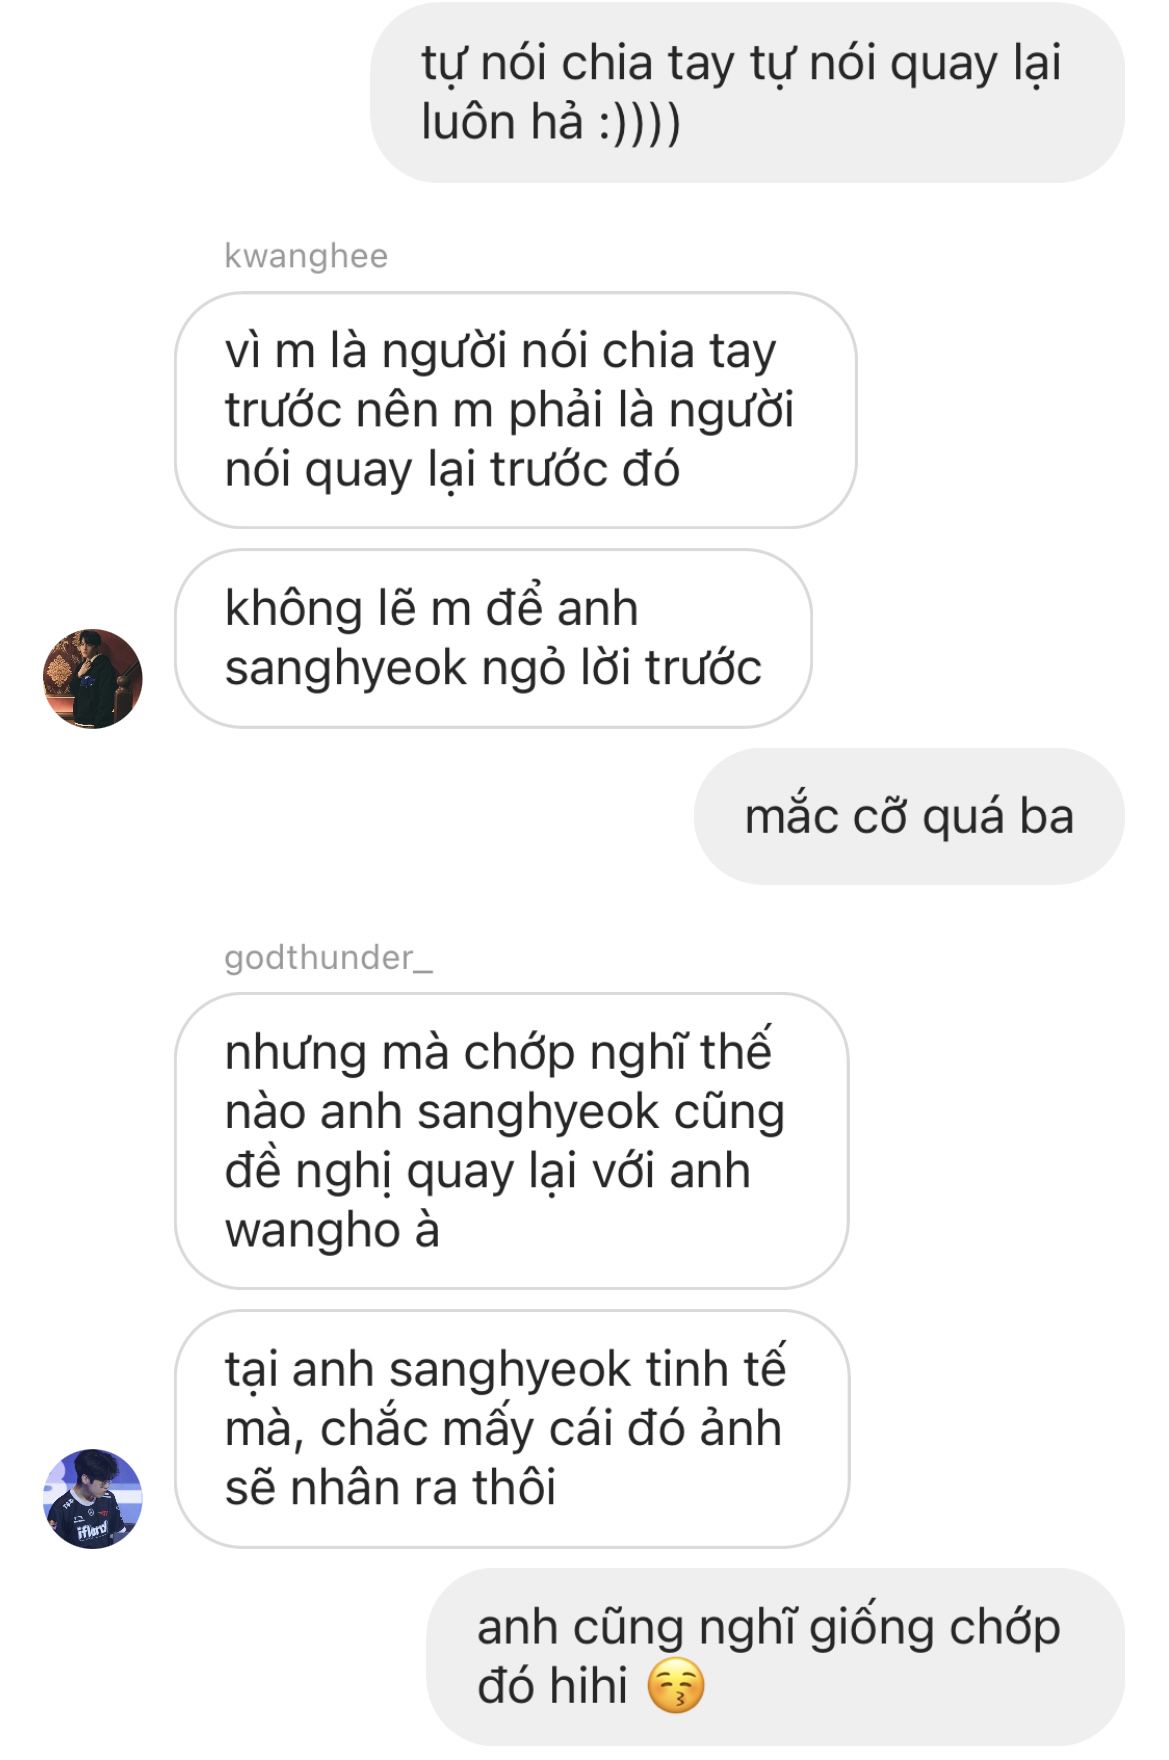Tap the :)))) emoticon in top message
Screen dimensions: 1169x1760
(639, 123)
